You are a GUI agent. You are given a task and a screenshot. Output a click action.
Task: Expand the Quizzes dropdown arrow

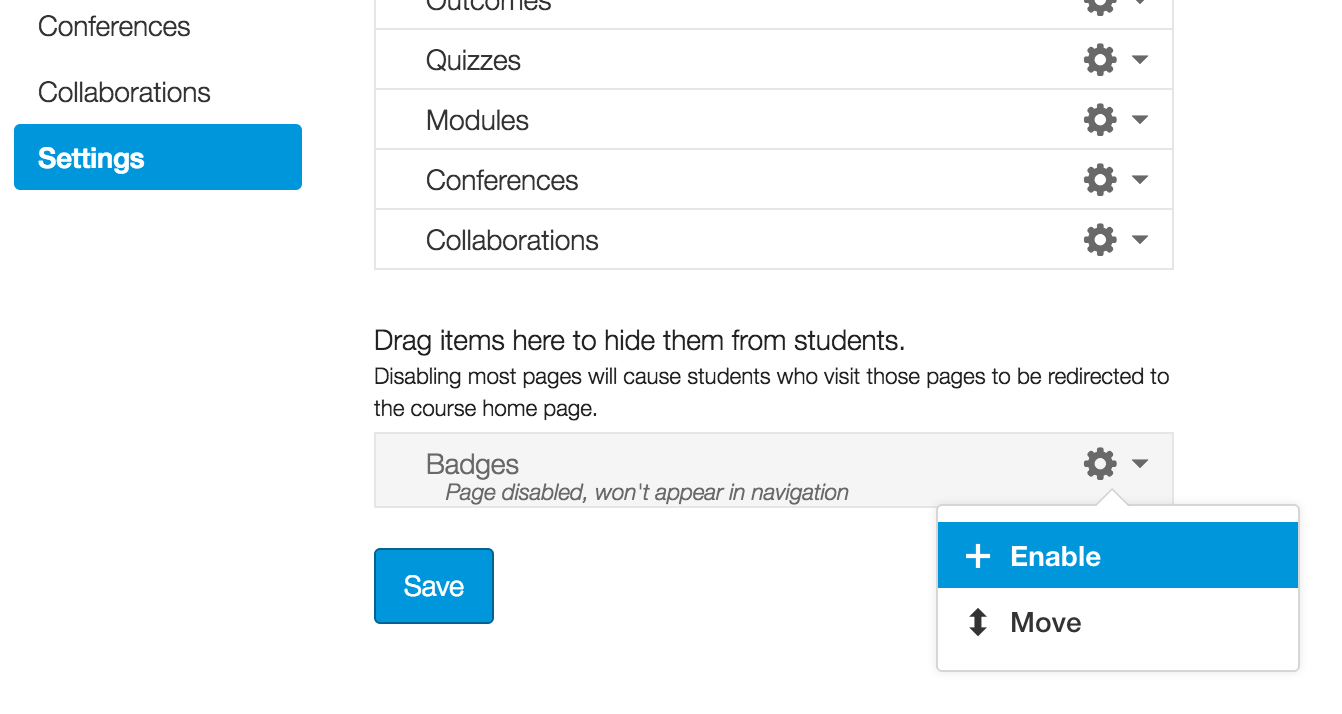(1140, 60)
